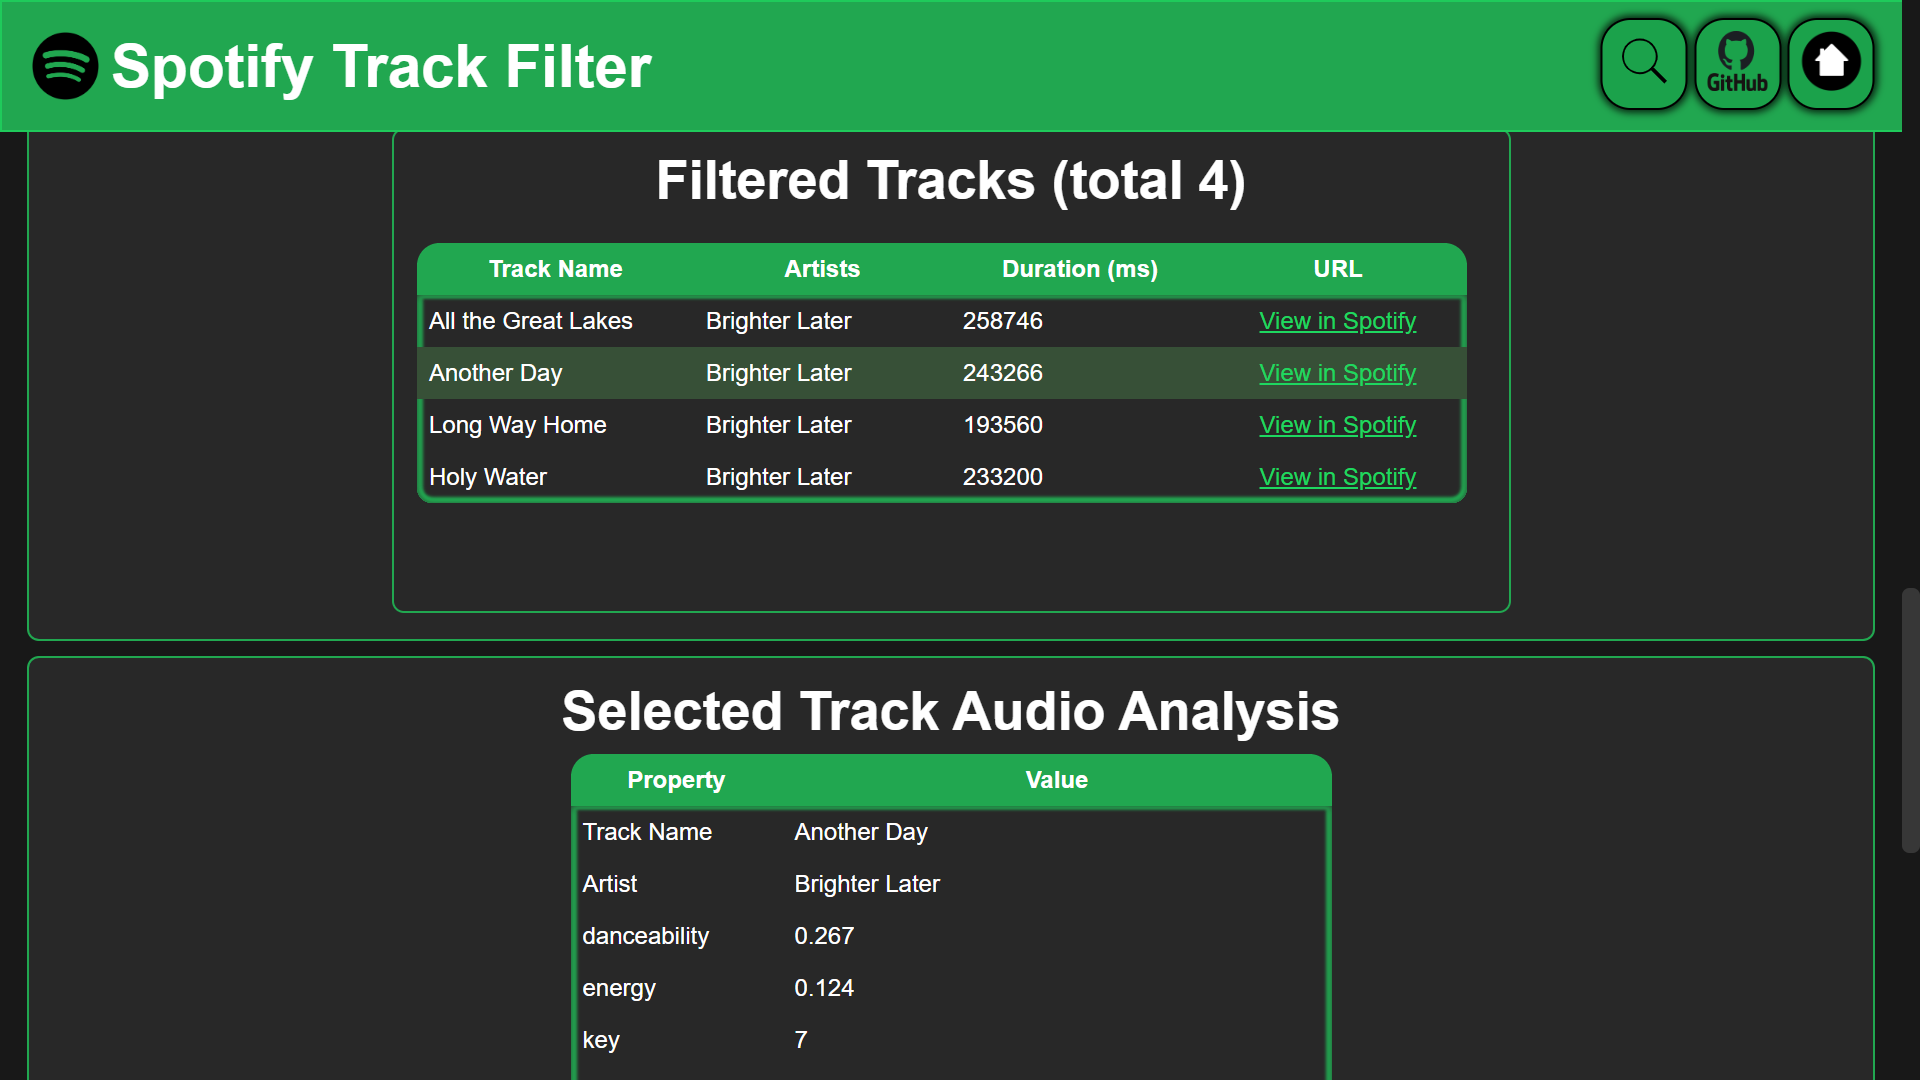
Task: Select the All the Great Lakes track row
Action: [x=942, y=321]
